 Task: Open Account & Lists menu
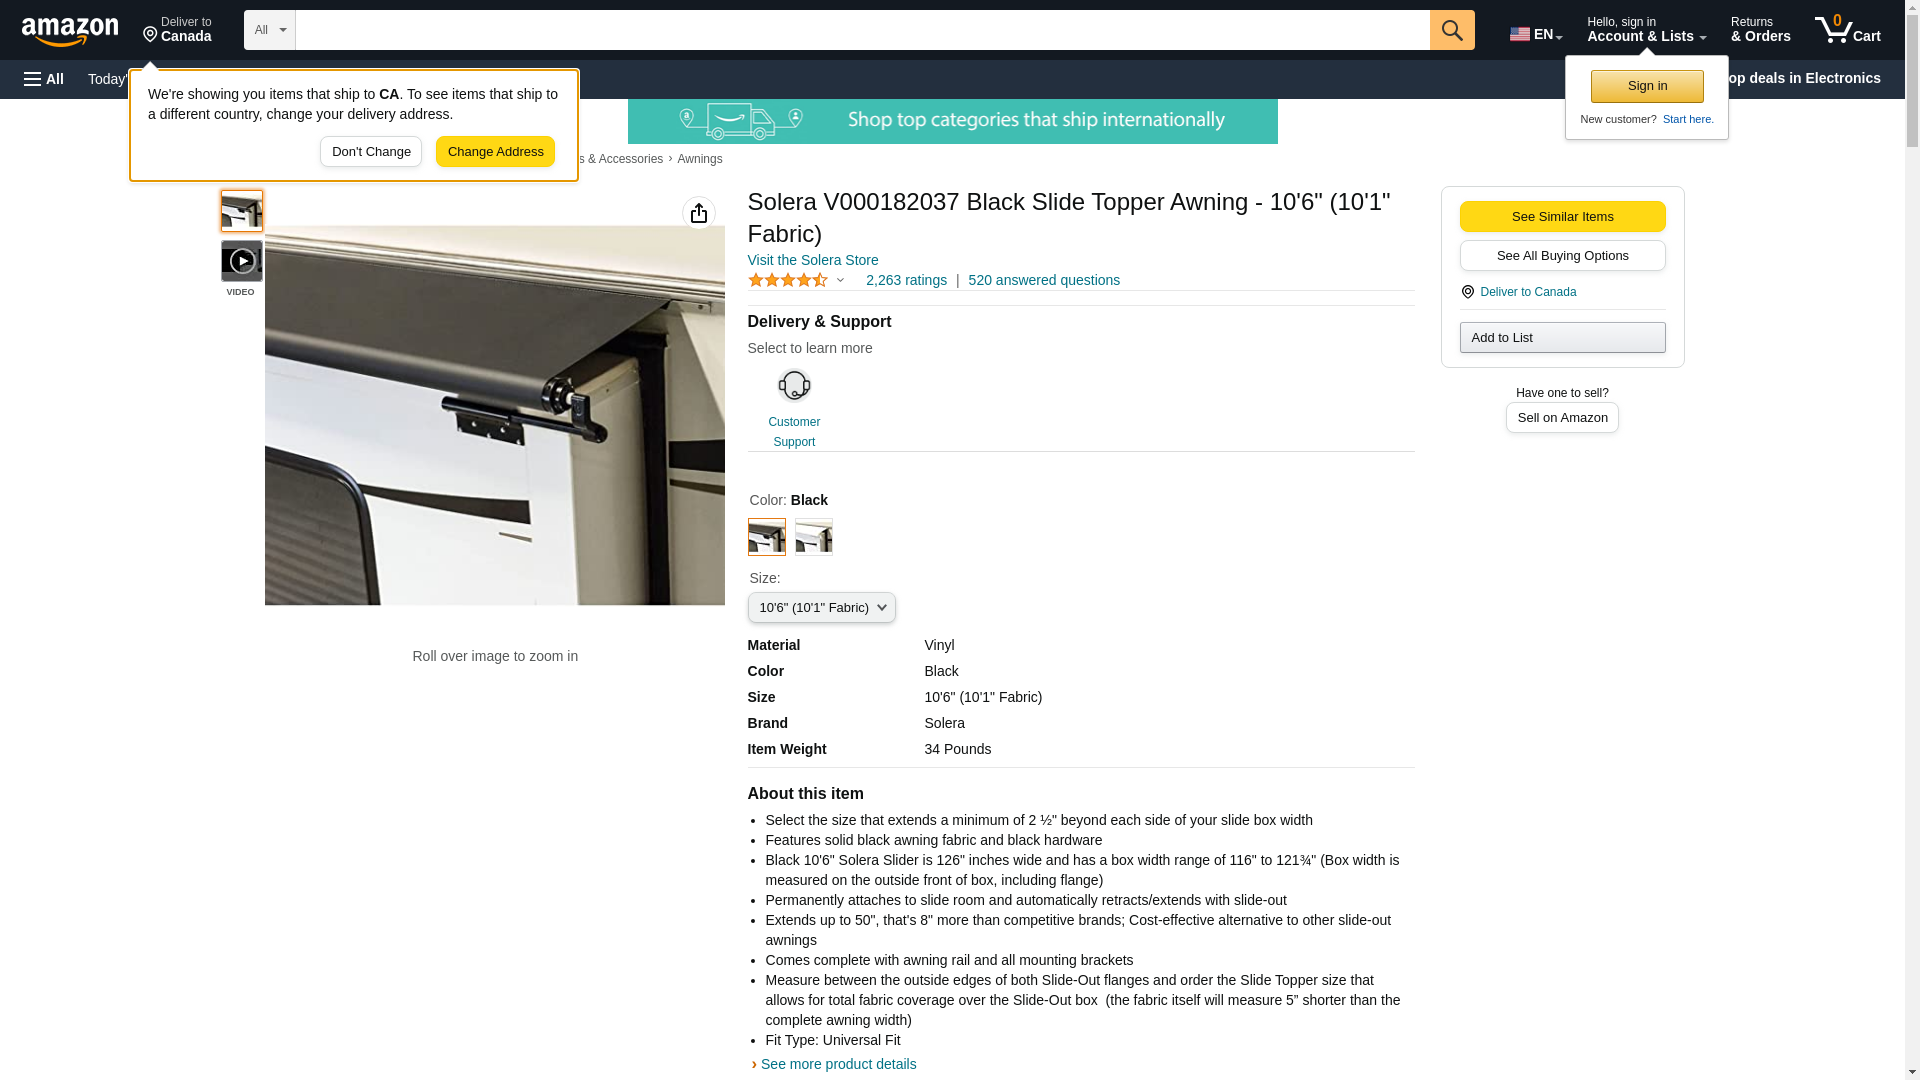tap(1646, 30)
